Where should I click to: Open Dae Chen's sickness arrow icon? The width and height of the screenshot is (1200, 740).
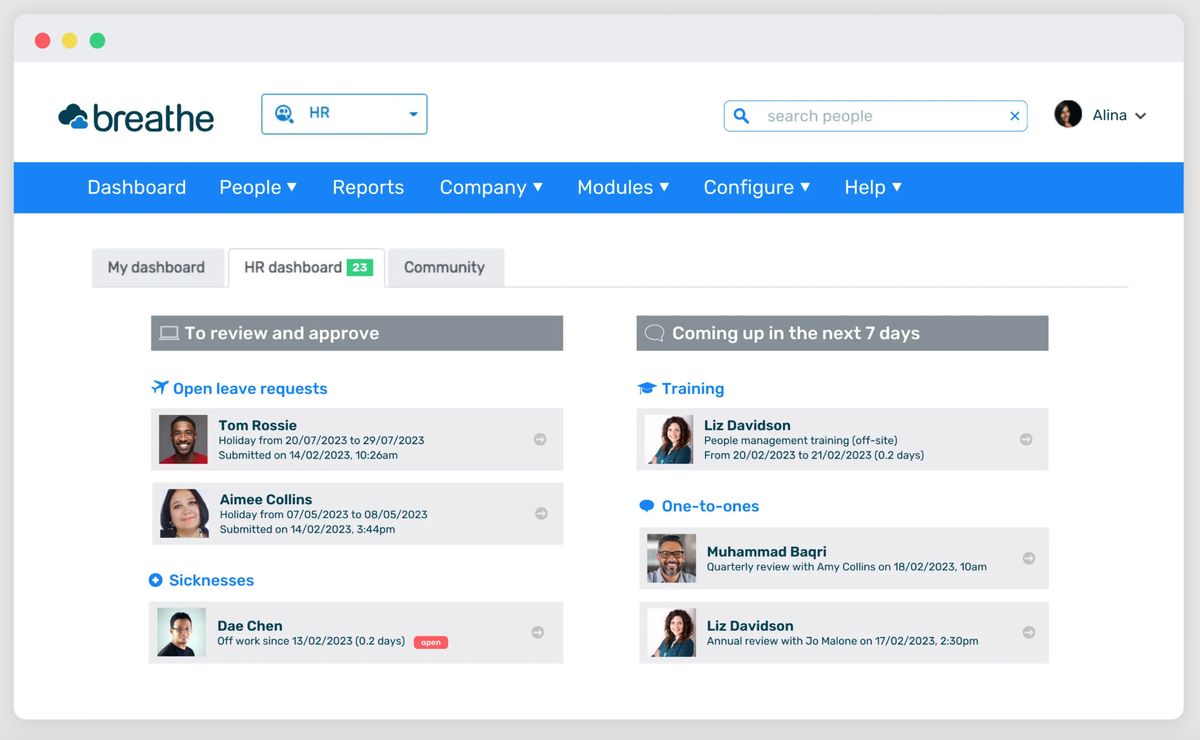(x=538, y=632)
